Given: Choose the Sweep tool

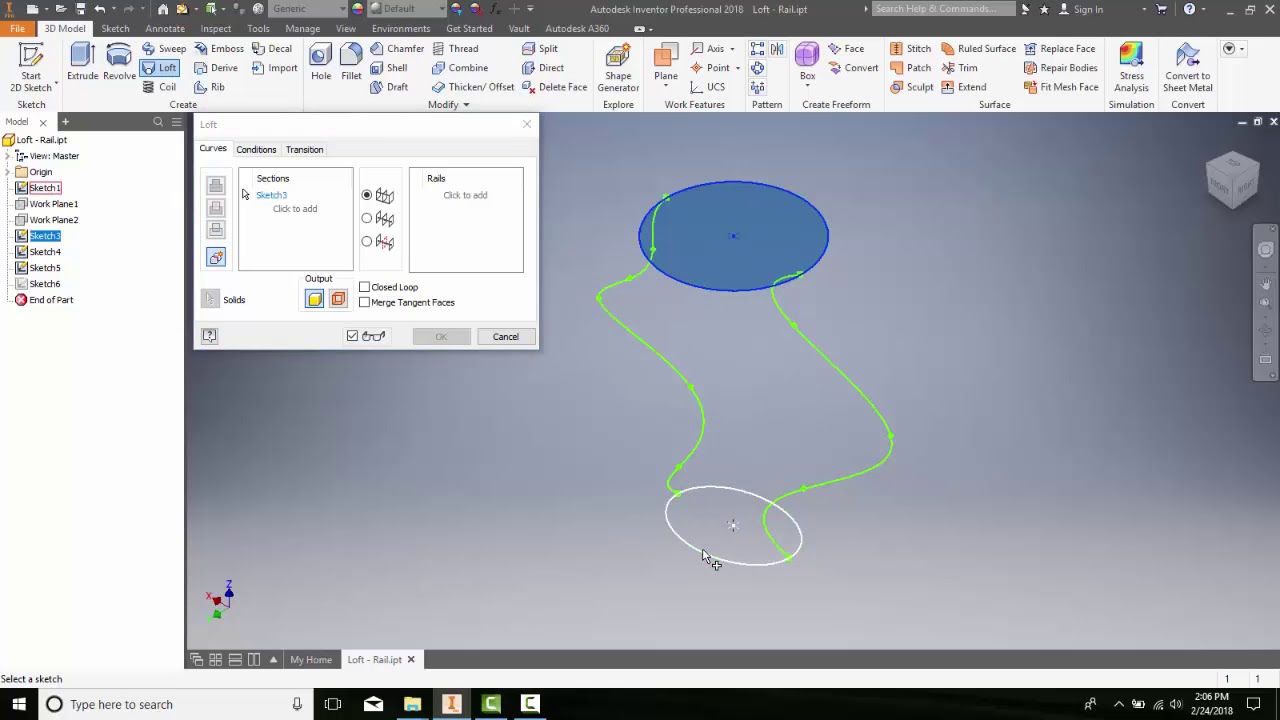Looking at the screenshot, I should point(163,48).
